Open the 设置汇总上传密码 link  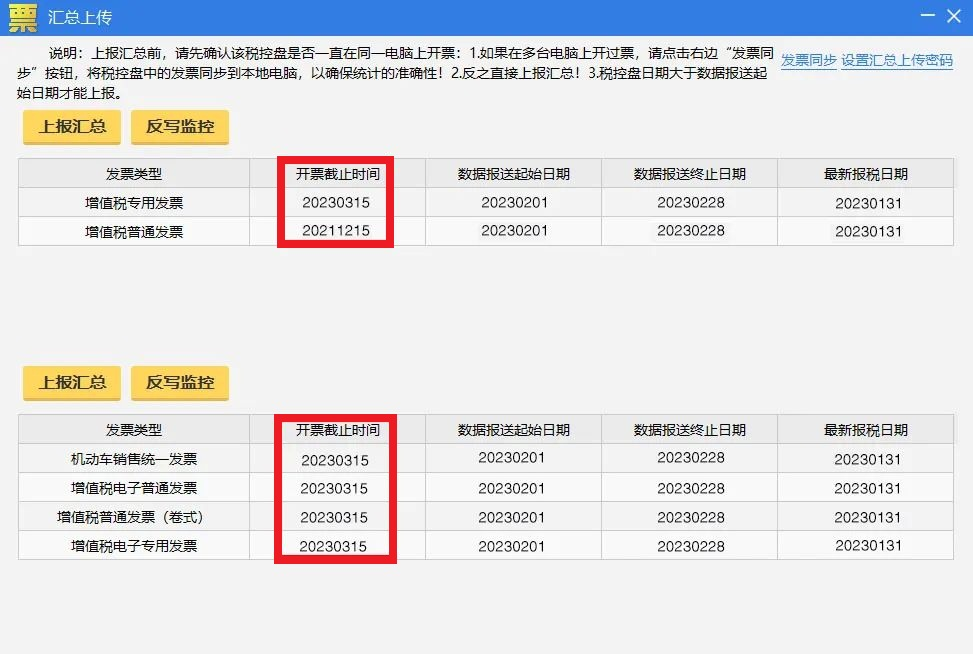coord(897,60)
